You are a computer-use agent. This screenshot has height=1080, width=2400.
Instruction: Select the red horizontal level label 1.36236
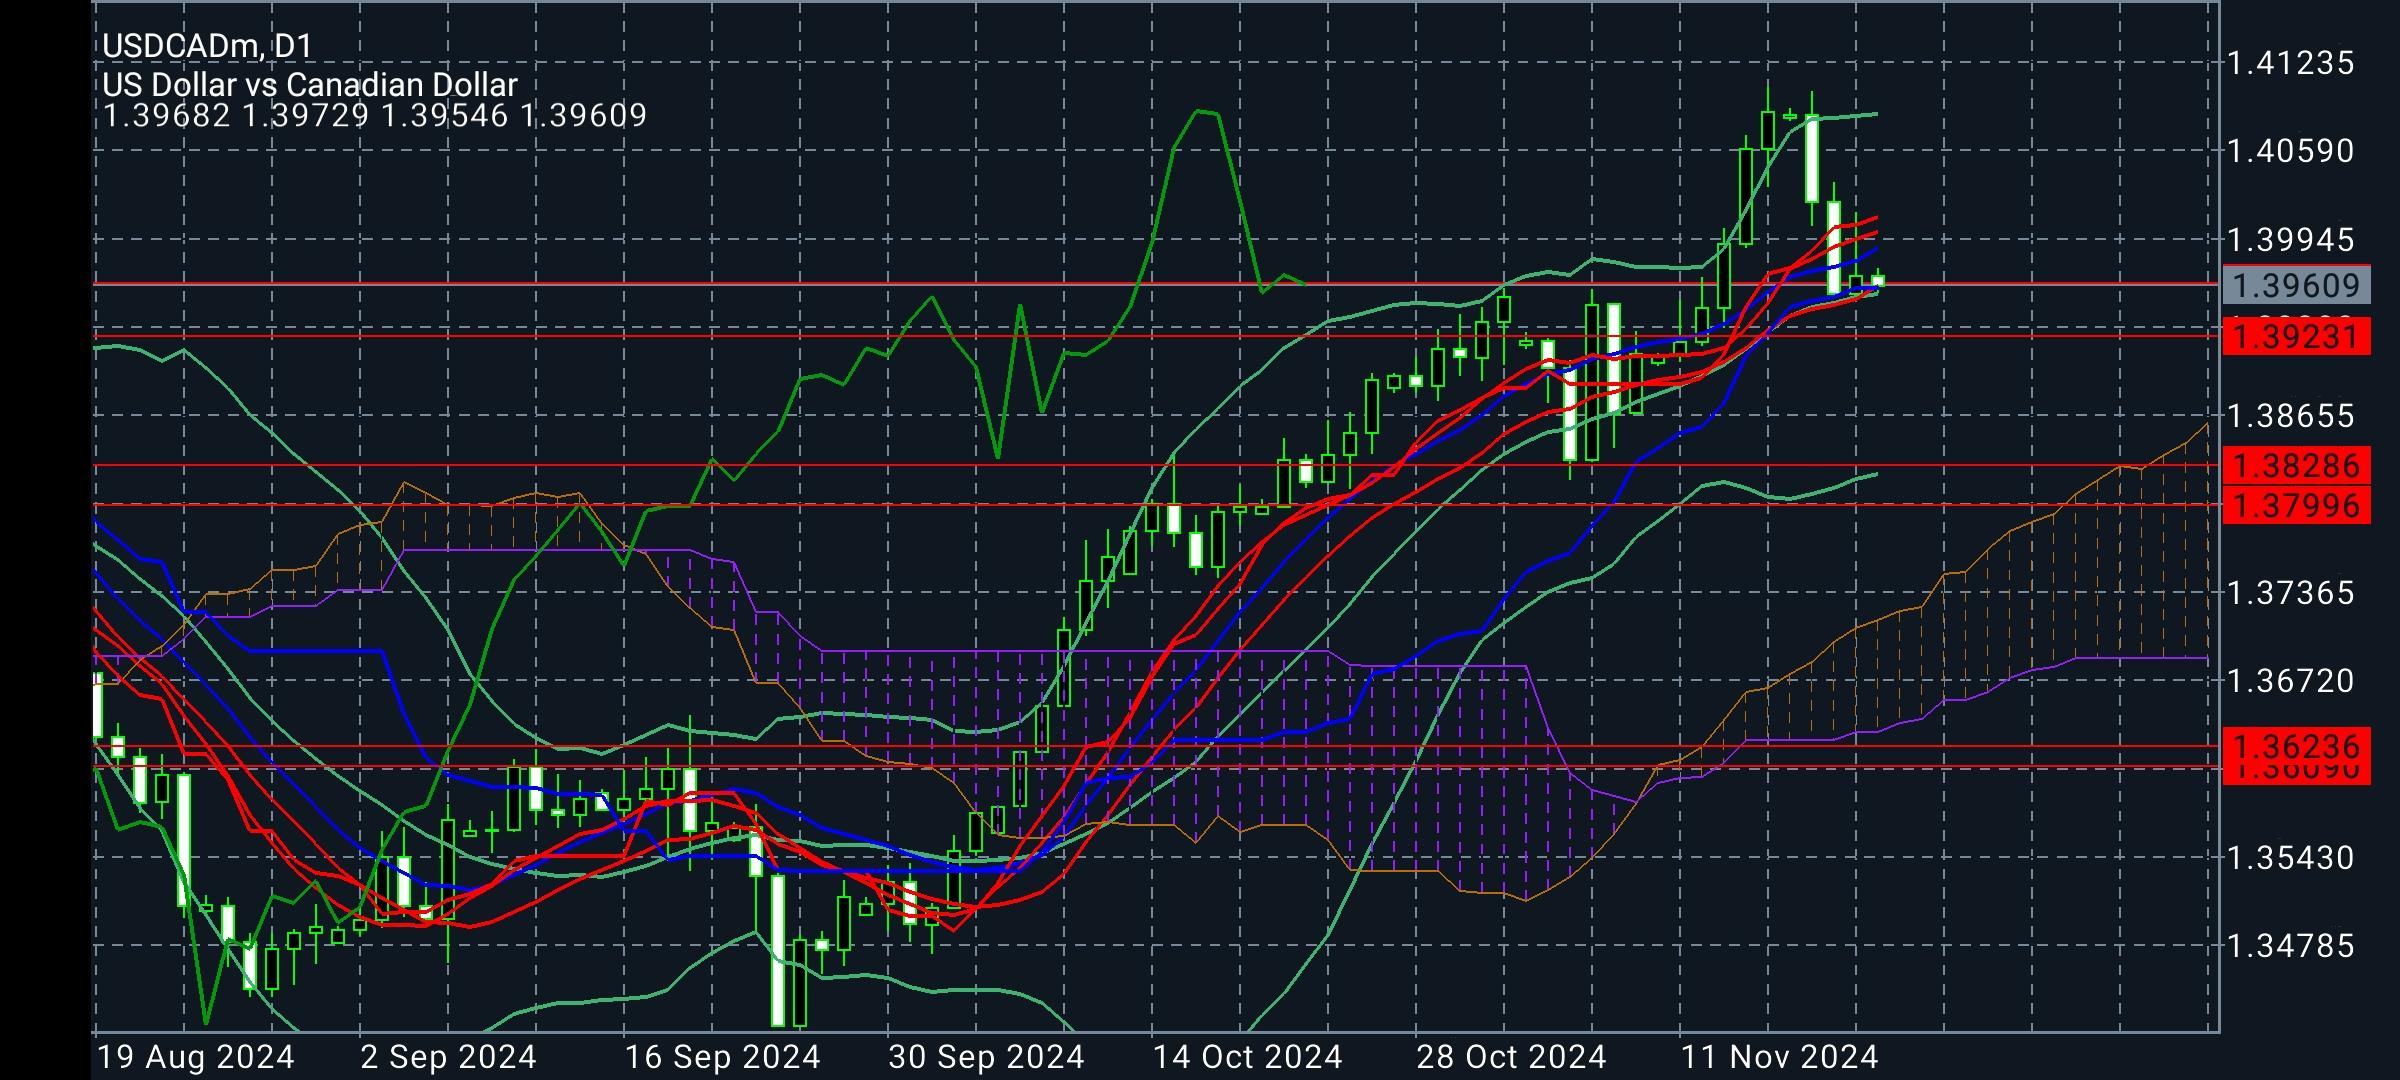(x=2296, y=746)
